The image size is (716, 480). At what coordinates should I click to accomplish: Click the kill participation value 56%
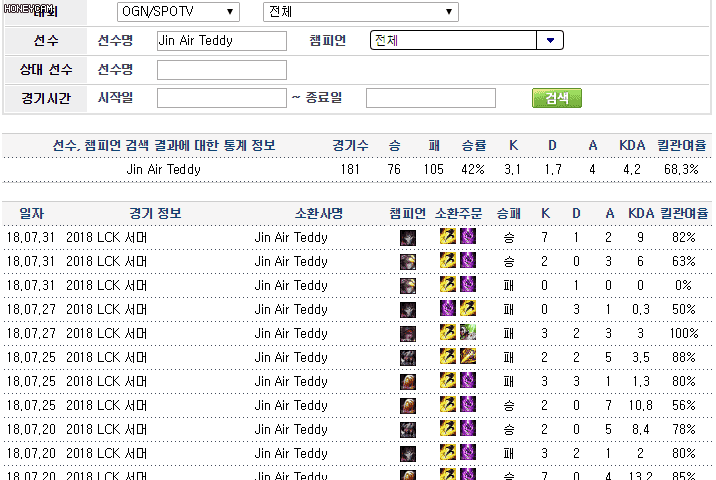(x=684, y=406)
